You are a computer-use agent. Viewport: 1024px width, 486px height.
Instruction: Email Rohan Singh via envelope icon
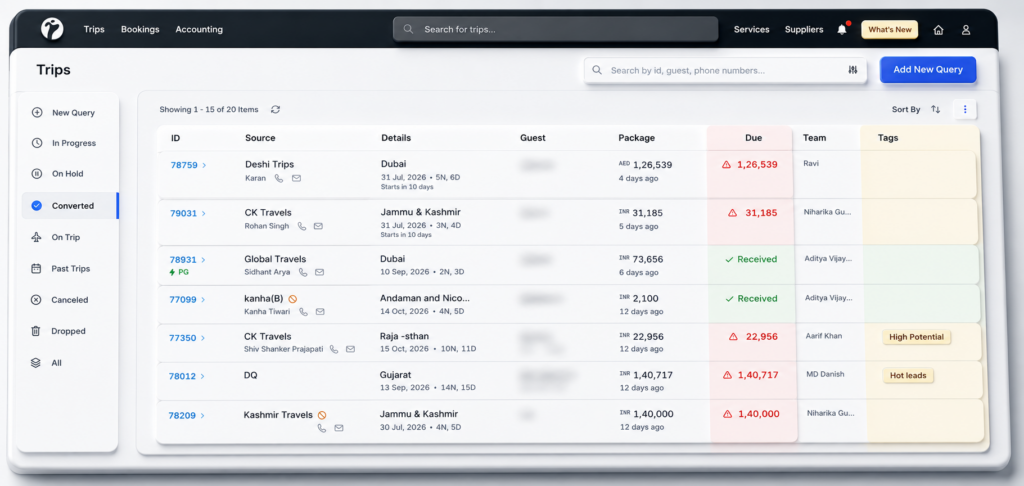click(318, 227)
